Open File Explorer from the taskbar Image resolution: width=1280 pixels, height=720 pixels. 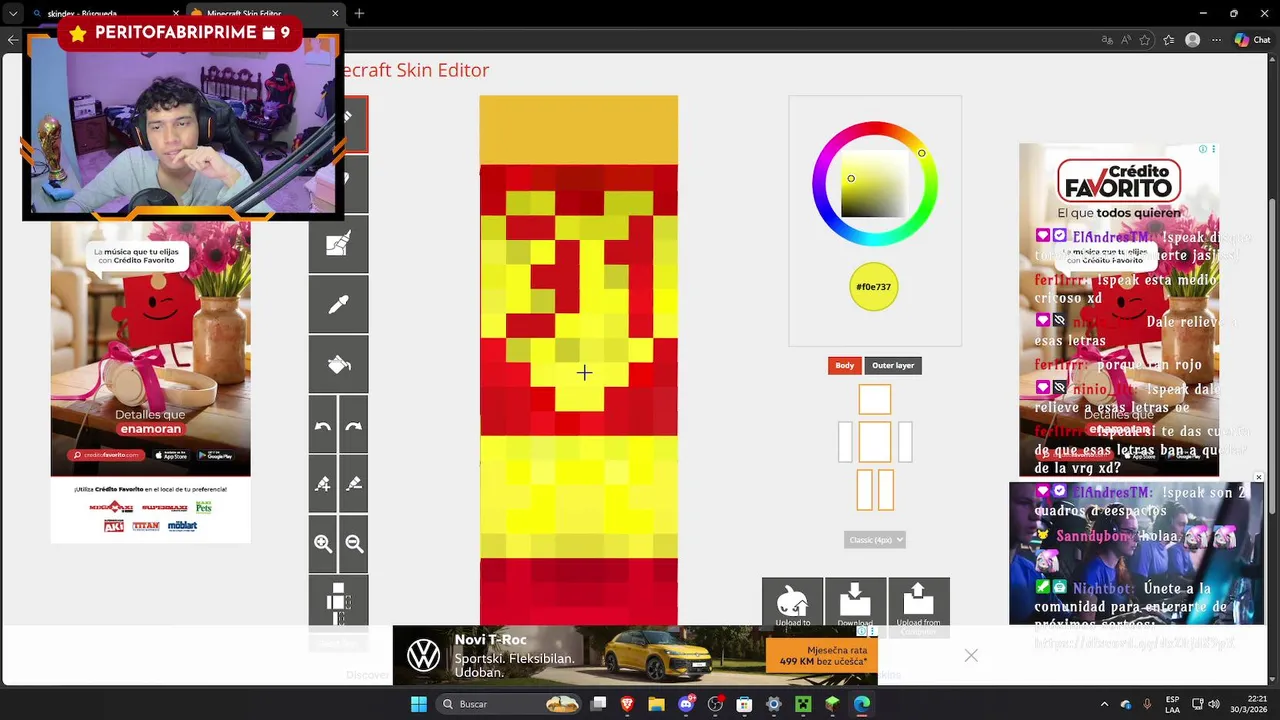click(657, 704)
